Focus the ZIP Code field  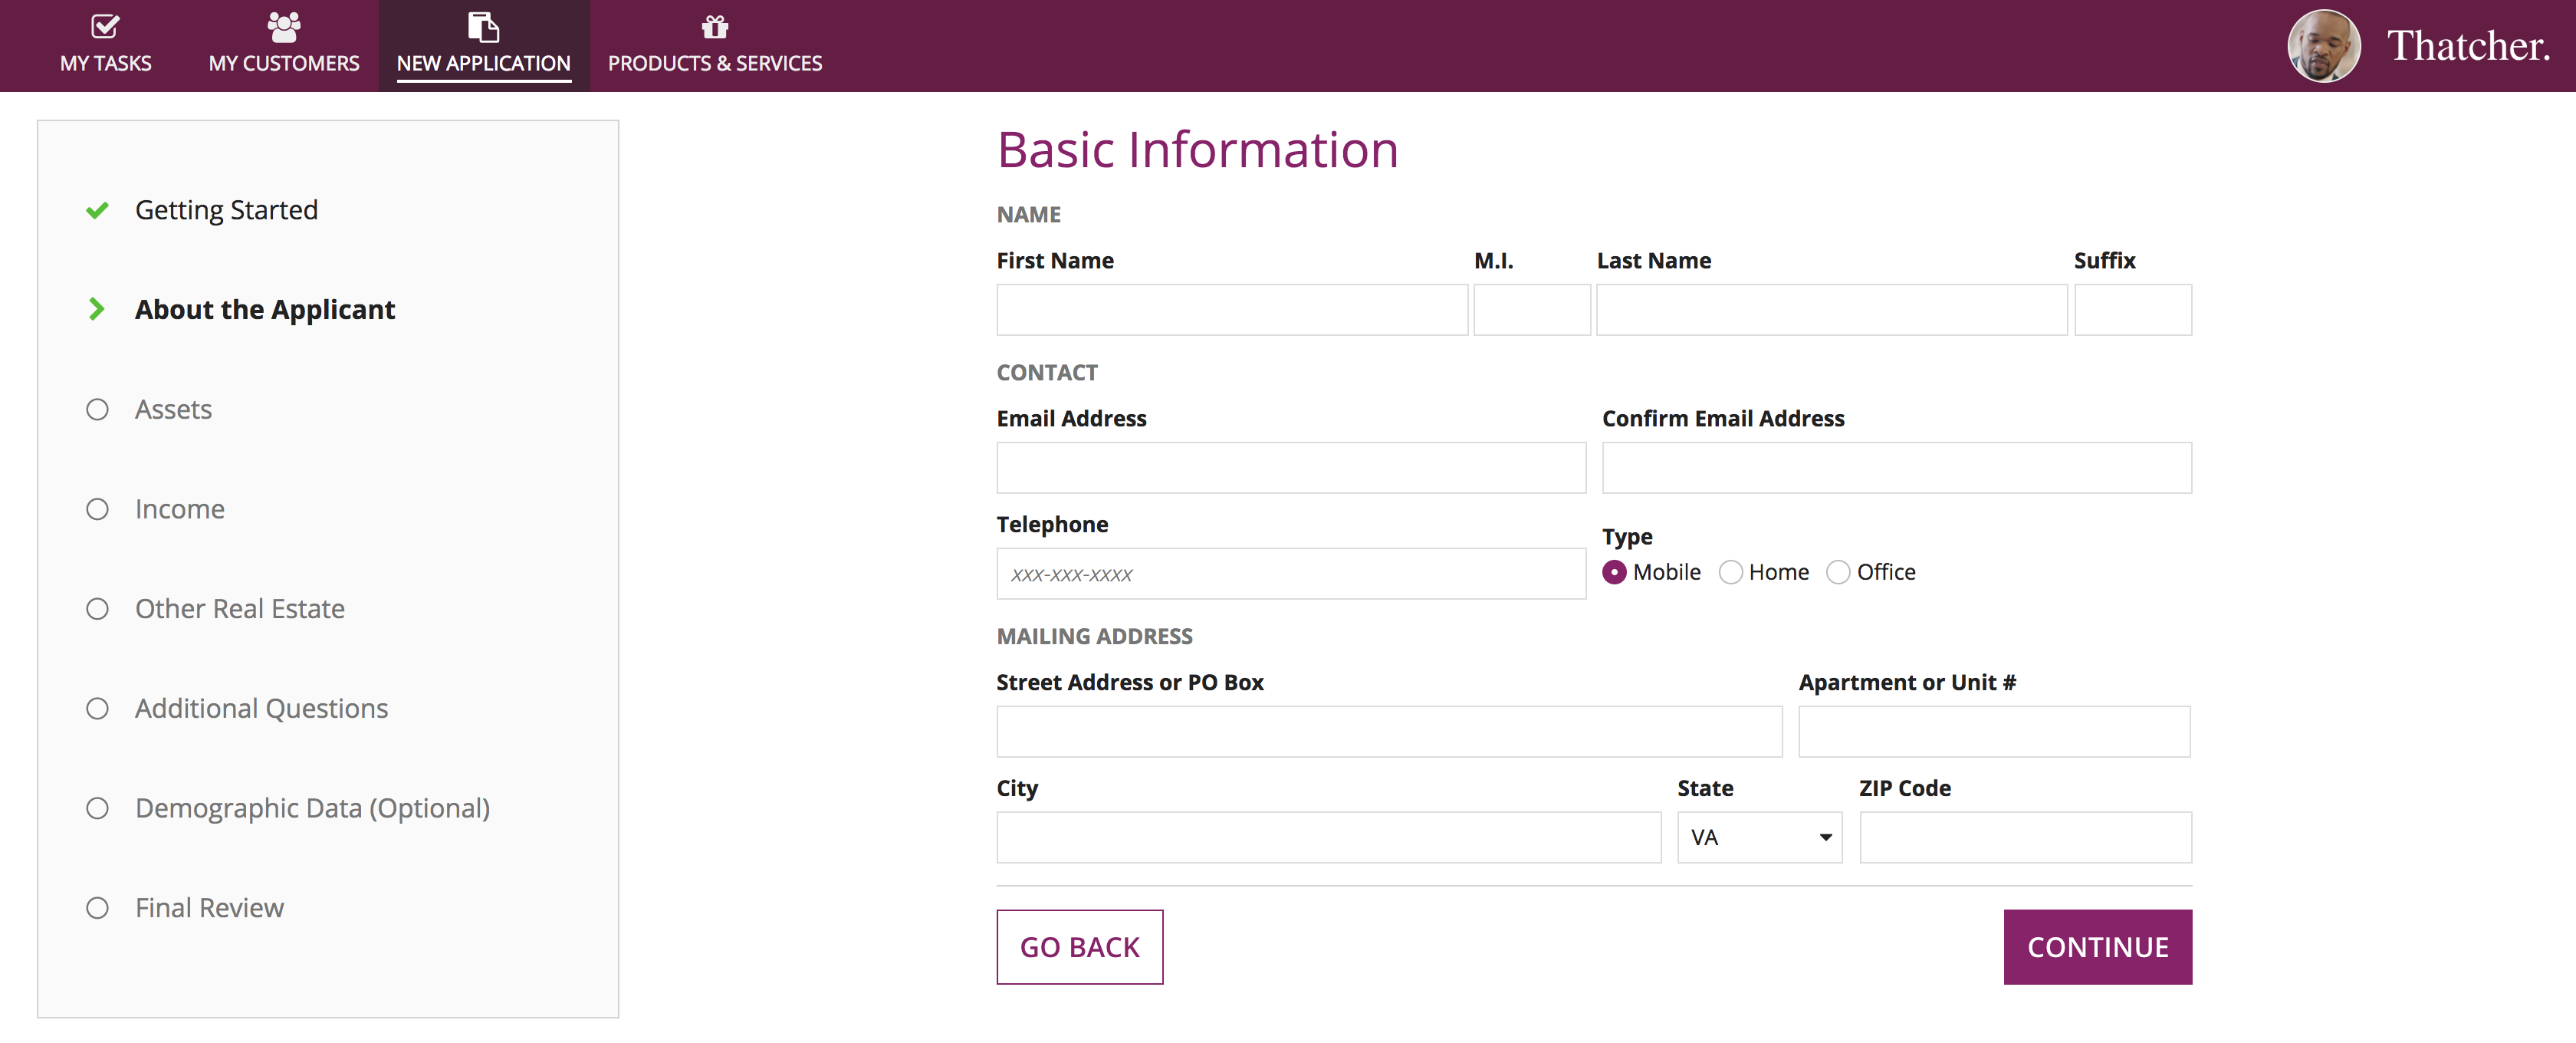pyautogui.click(x=2025, y=837)
